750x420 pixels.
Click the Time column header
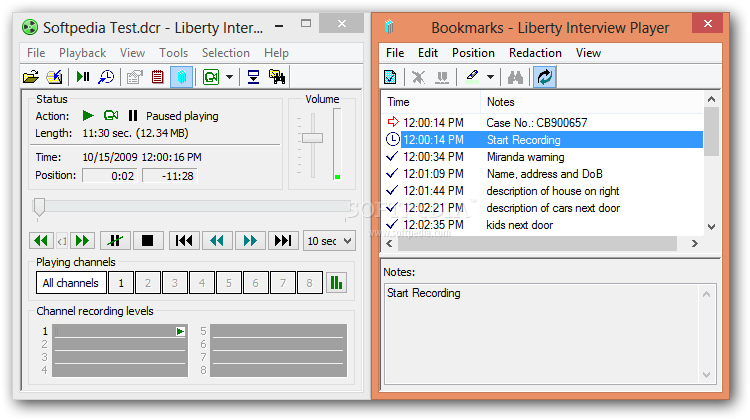pyautogui.click(x=431, y=102)
